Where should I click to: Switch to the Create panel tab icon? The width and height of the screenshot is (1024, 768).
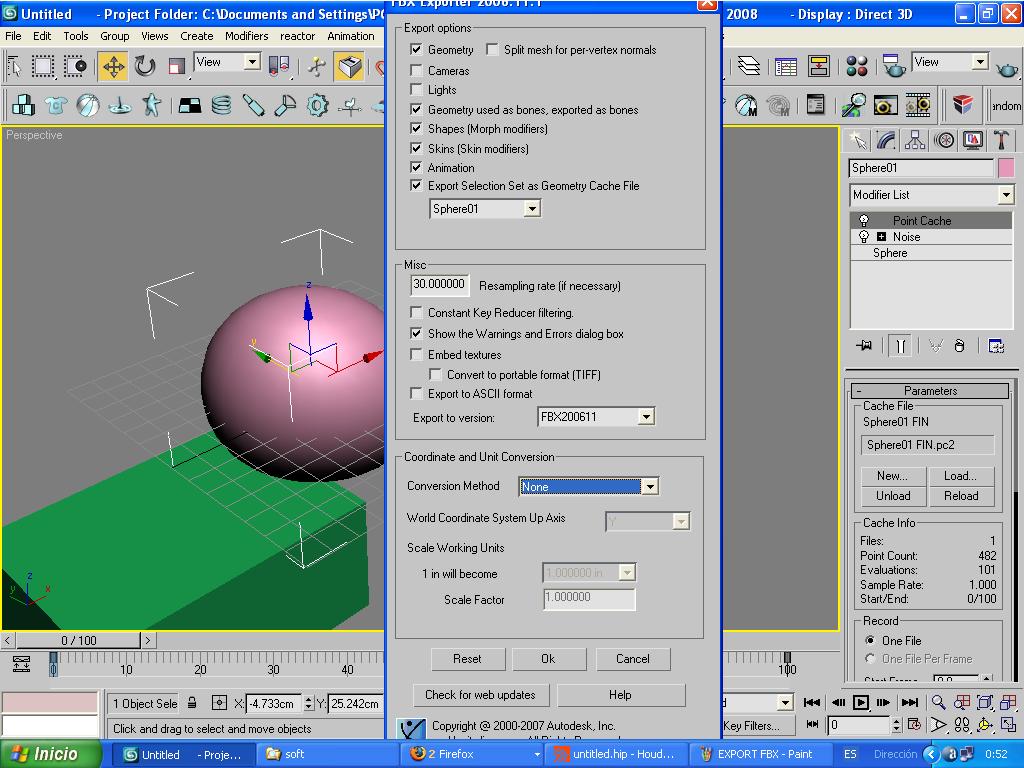pyautogui.click(x=857, y=140)
